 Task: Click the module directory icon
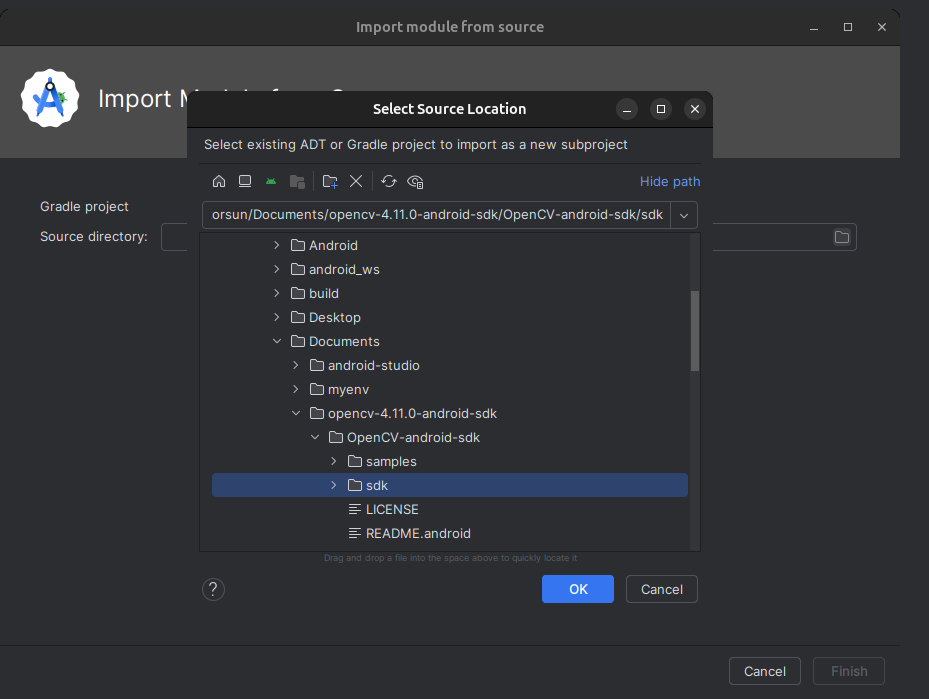pos(297,181)
